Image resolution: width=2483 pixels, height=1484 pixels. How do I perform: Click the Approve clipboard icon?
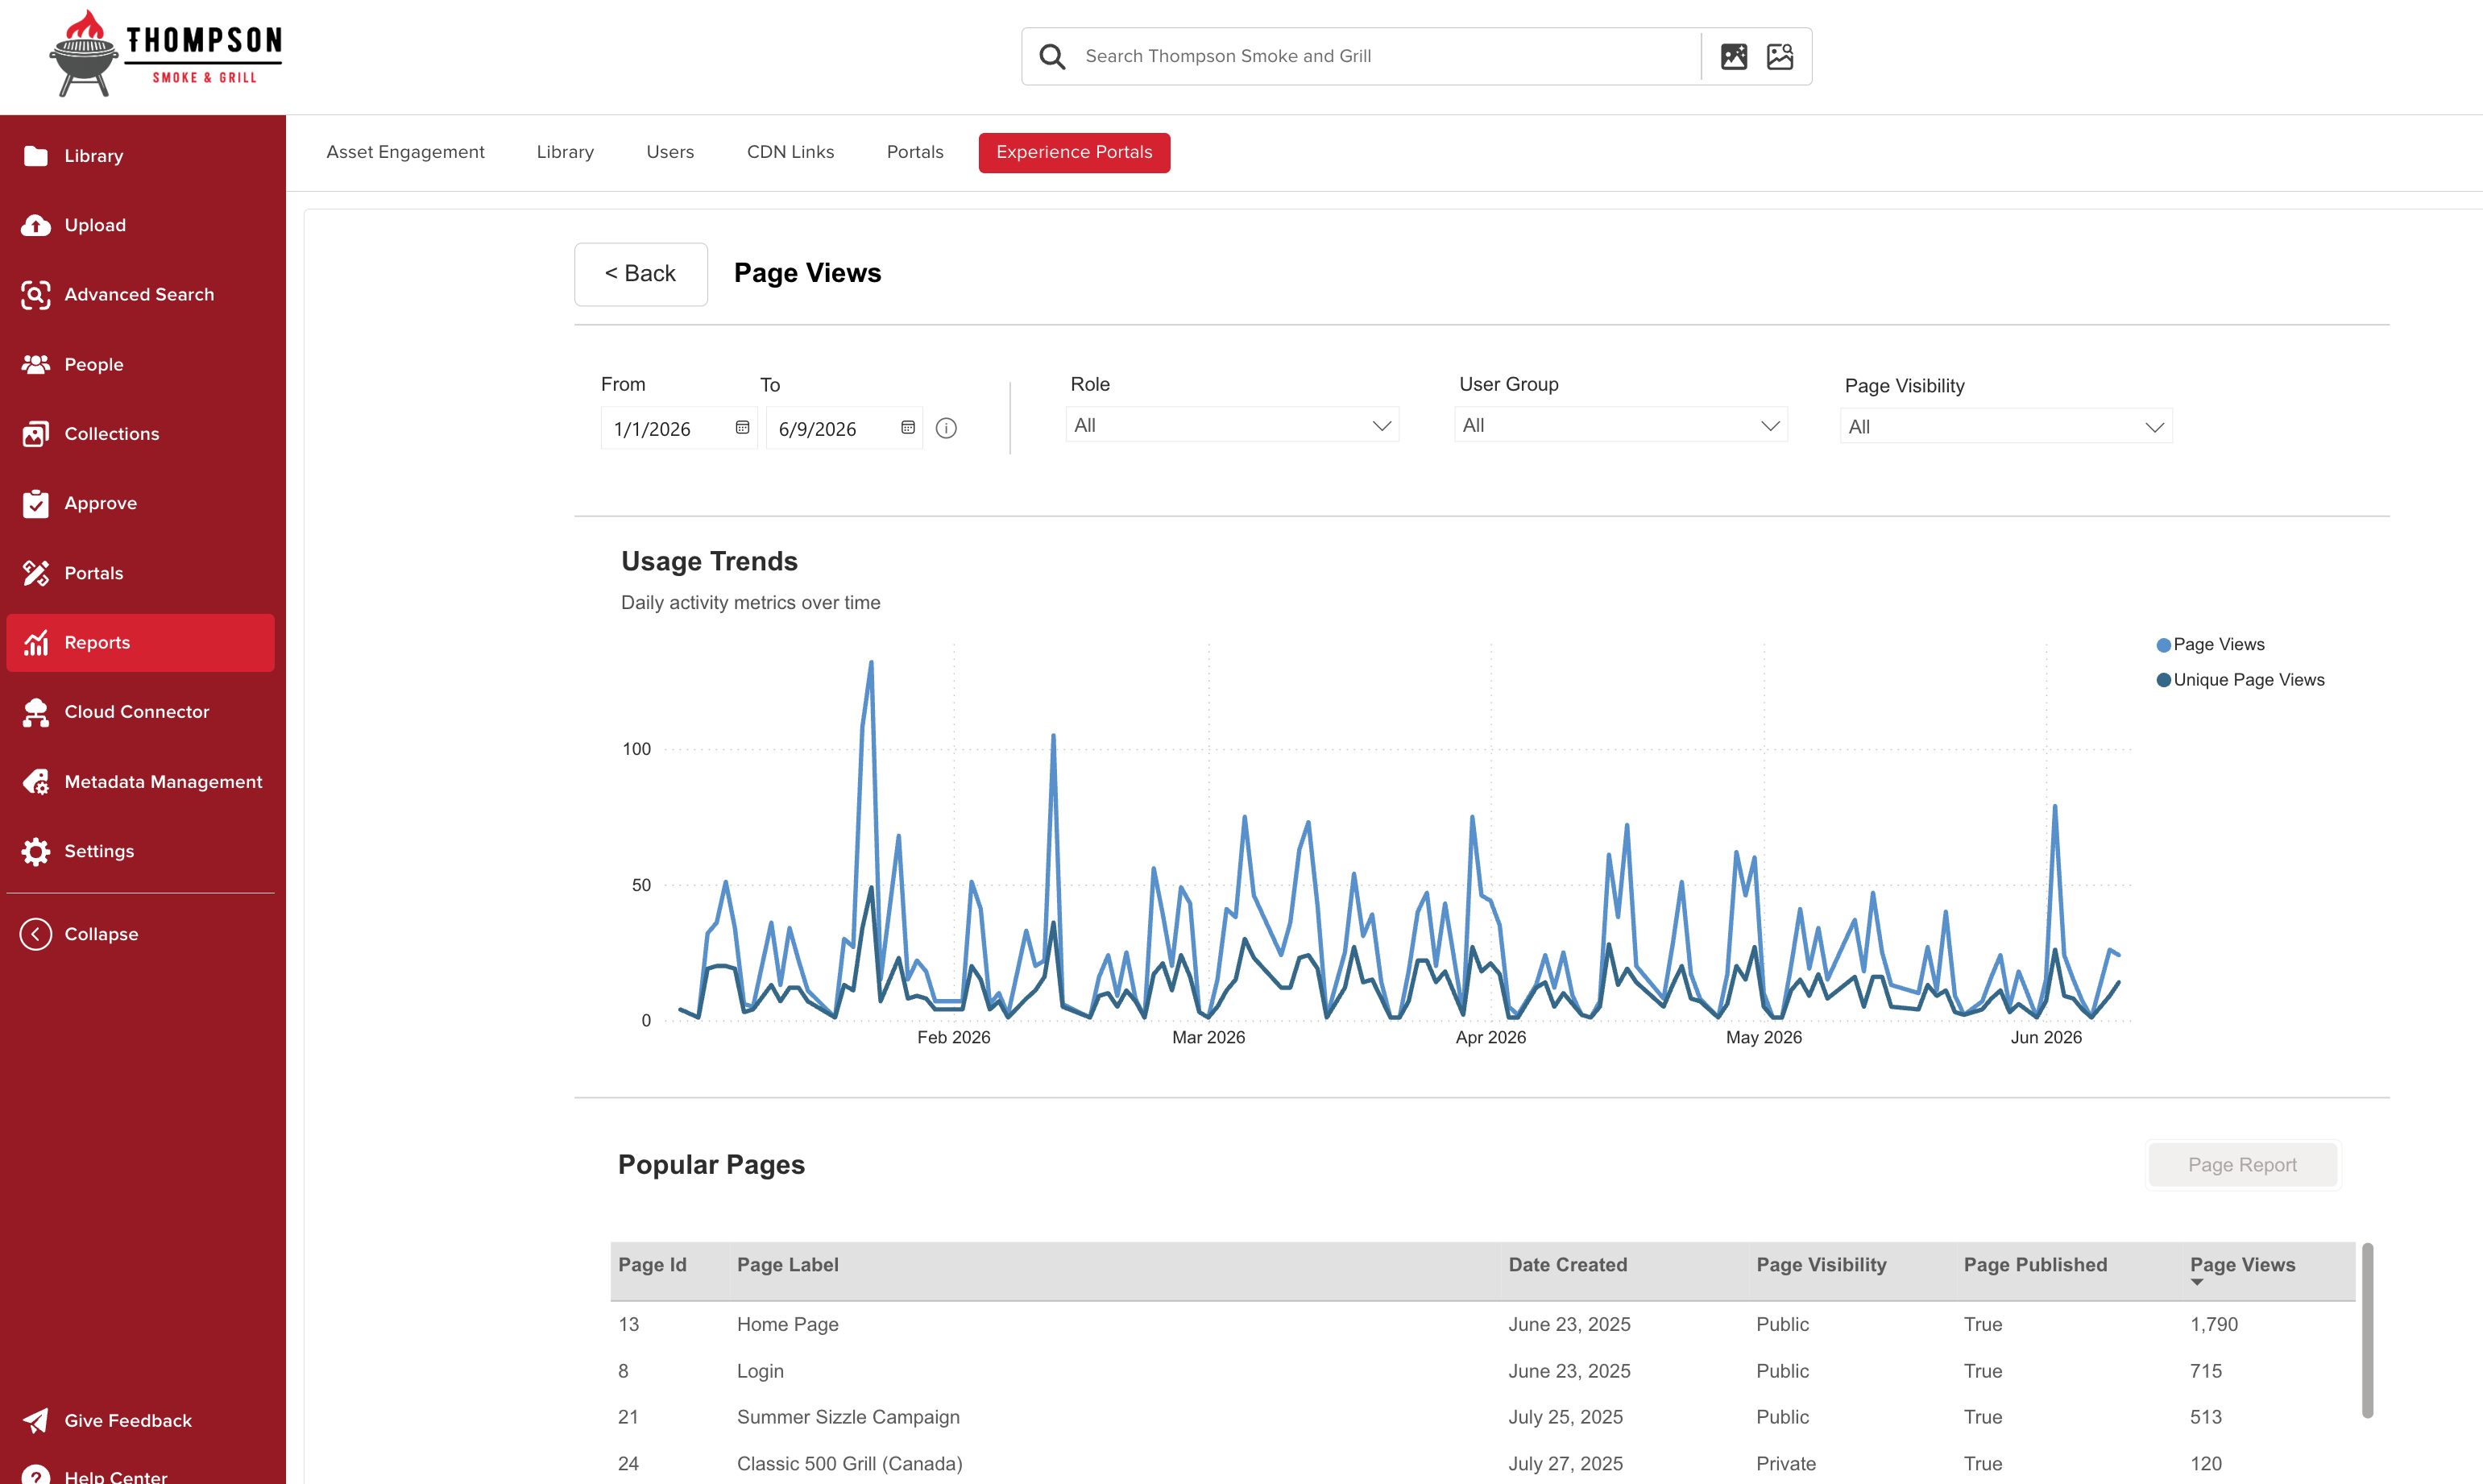[x=36, y=503]
